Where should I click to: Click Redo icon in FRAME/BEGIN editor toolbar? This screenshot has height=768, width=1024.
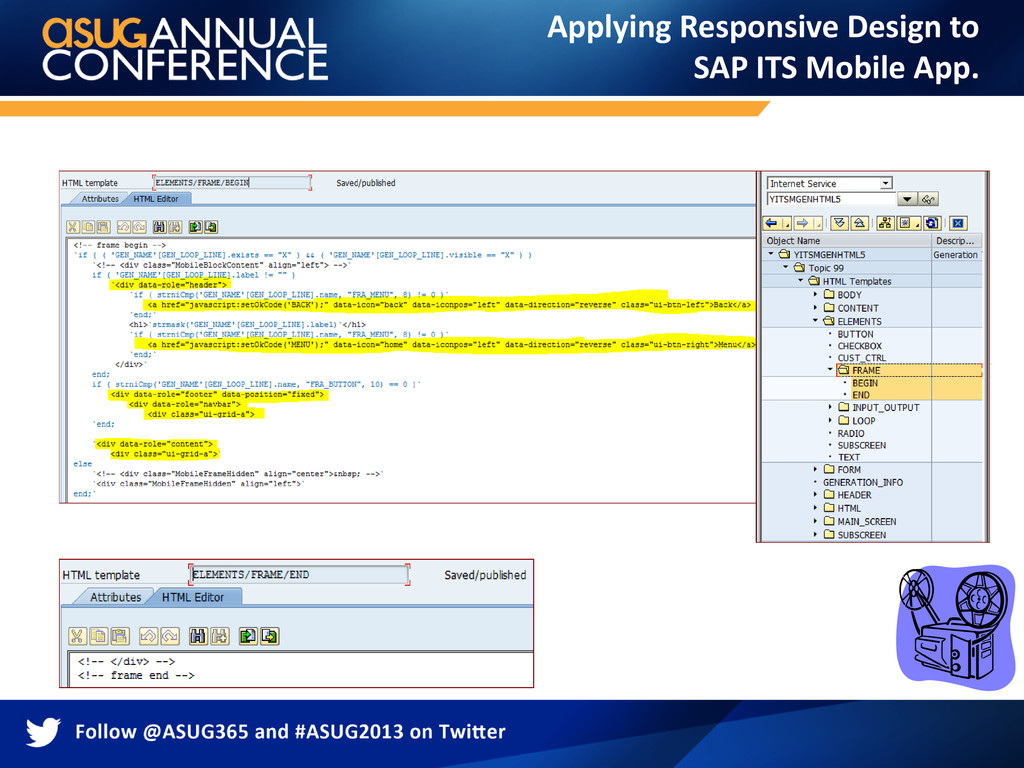coord(139,227)
